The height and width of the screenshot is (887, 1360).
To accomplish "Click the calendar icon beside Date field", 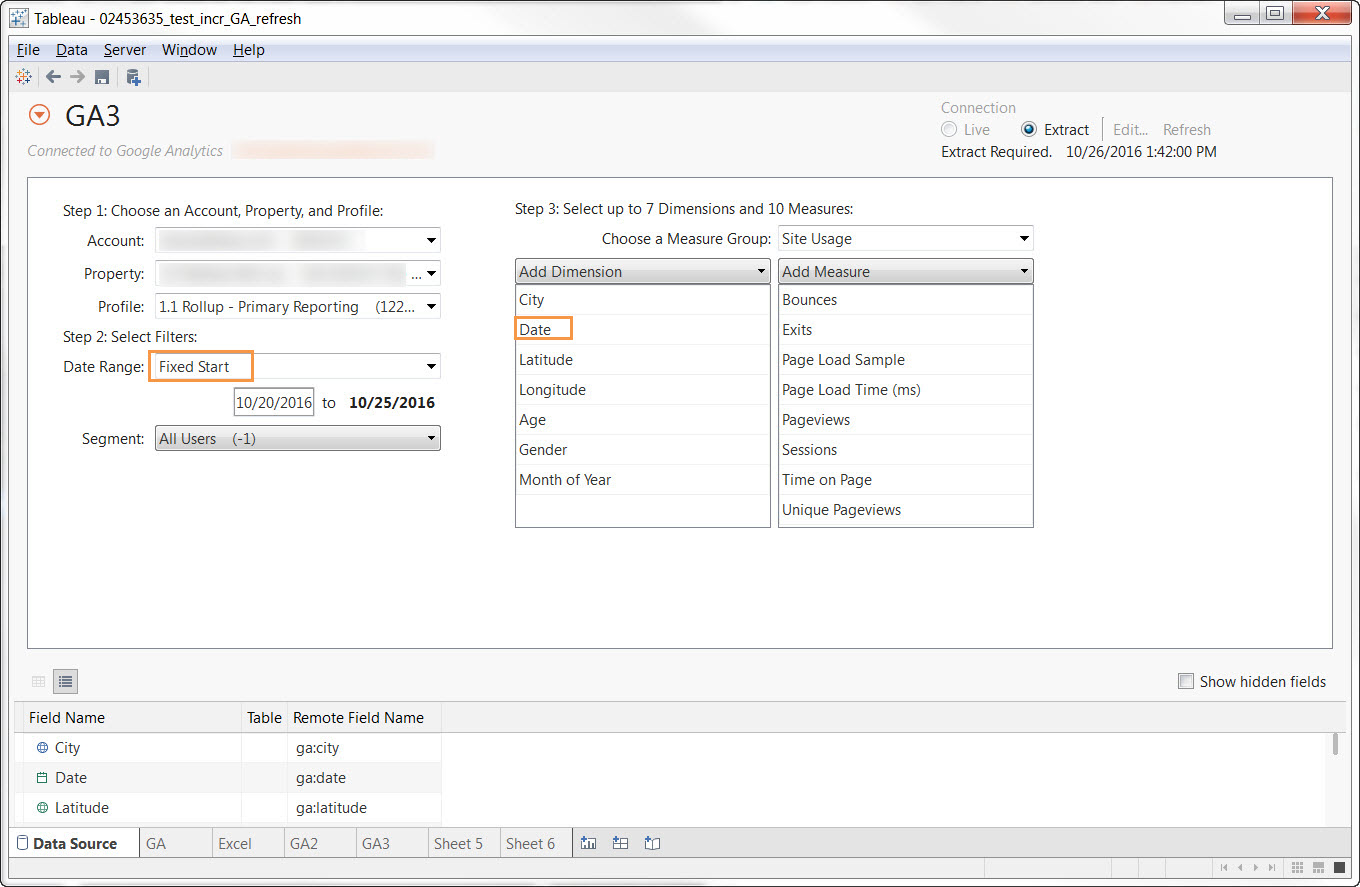I will point(42,777).
